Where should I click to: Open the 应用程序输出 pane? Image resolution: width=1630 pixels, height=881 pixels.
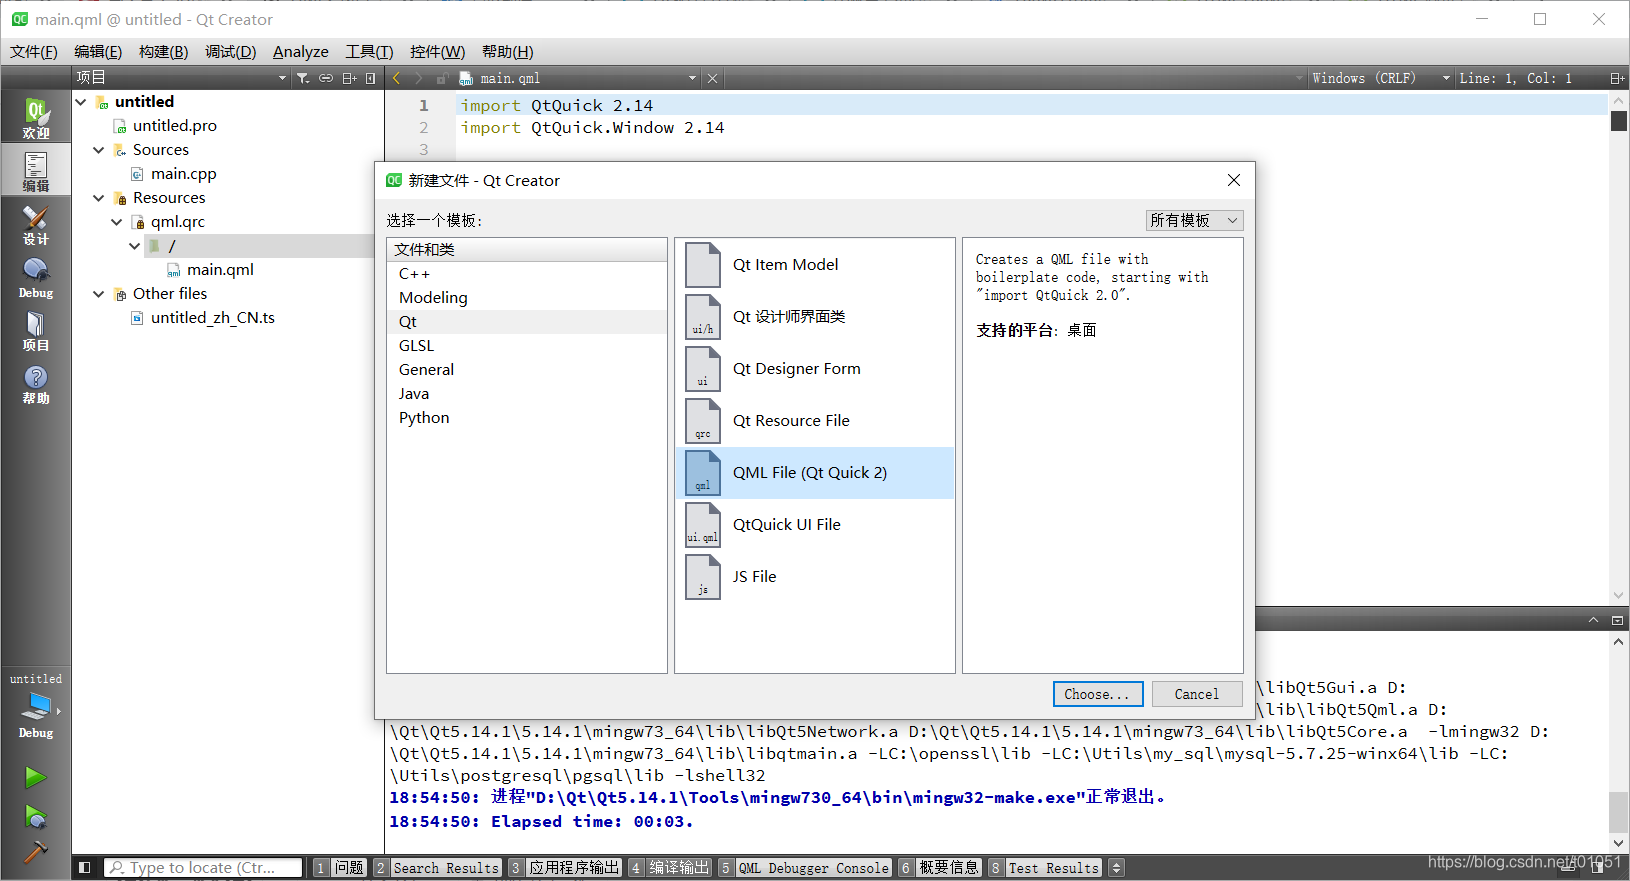pyautogui.click(x=565, y=868)
